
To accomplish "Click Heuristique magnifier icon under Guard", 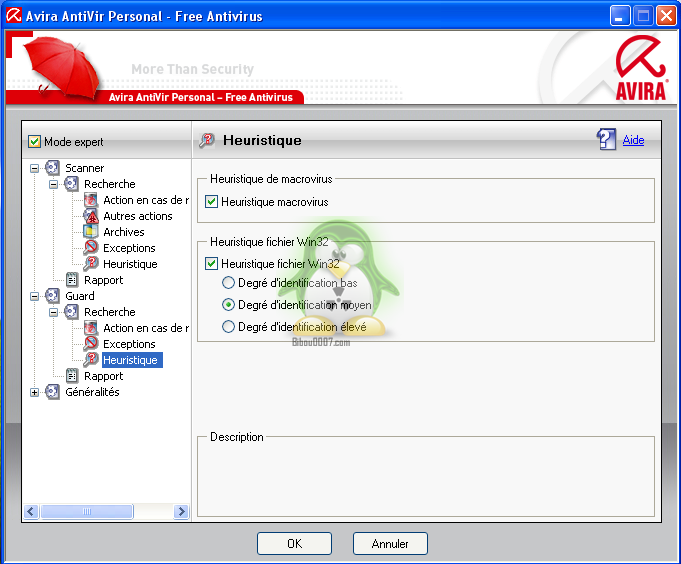I will 90,360.
